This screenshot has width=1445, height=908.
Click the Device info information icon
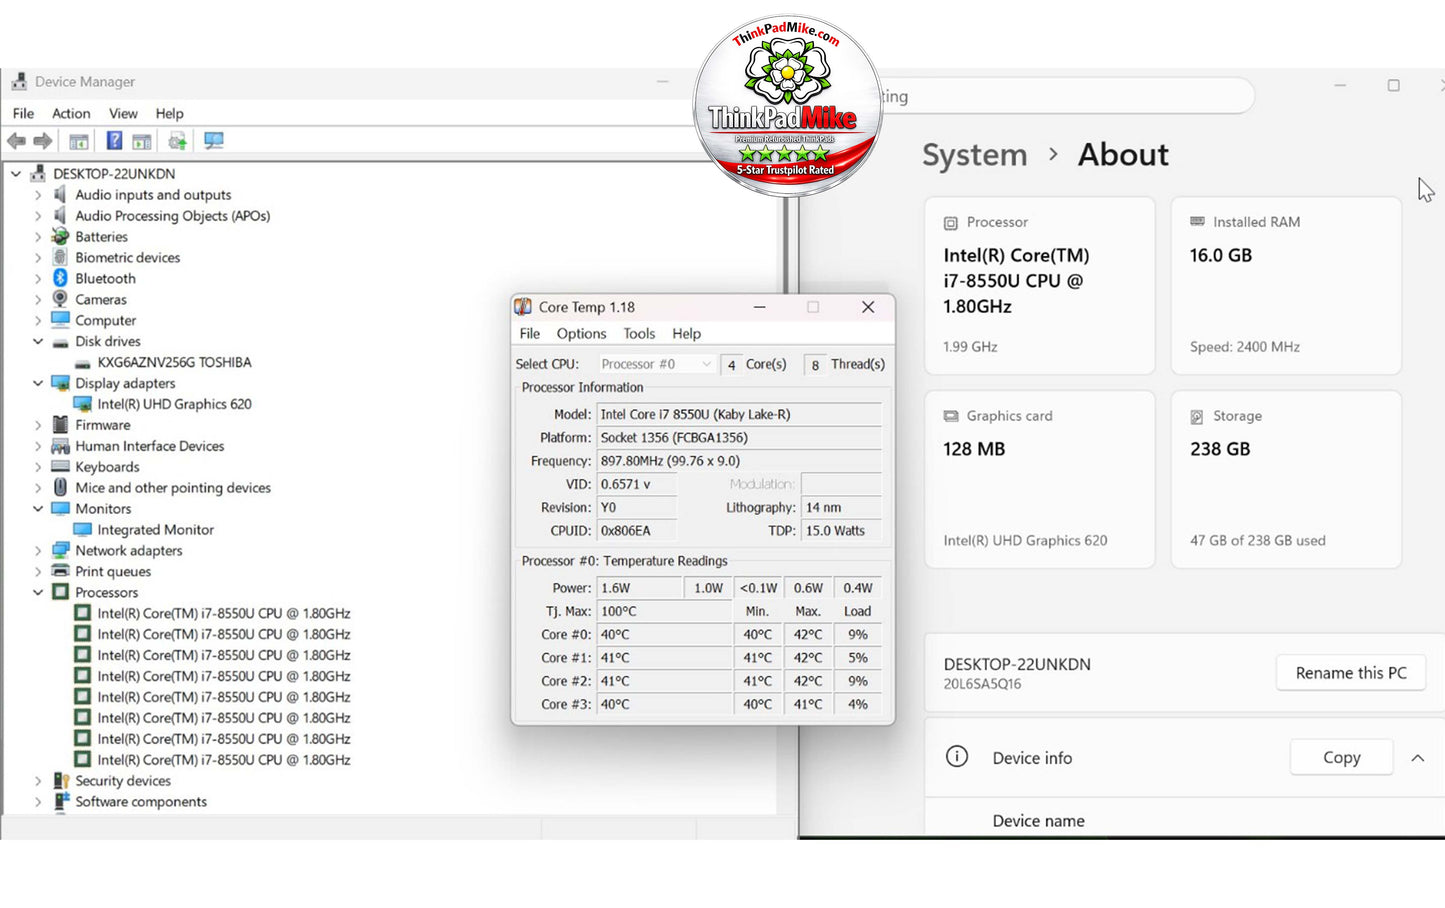[x=957, y=757]
